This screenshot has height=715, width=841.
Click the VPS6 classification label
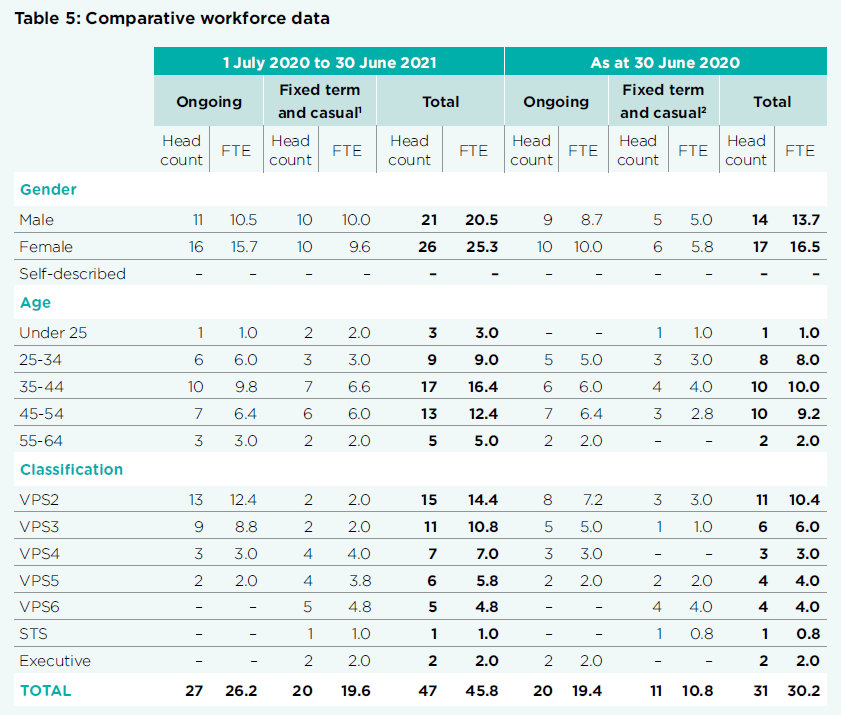pyautogui.click(x=37, y=607)
